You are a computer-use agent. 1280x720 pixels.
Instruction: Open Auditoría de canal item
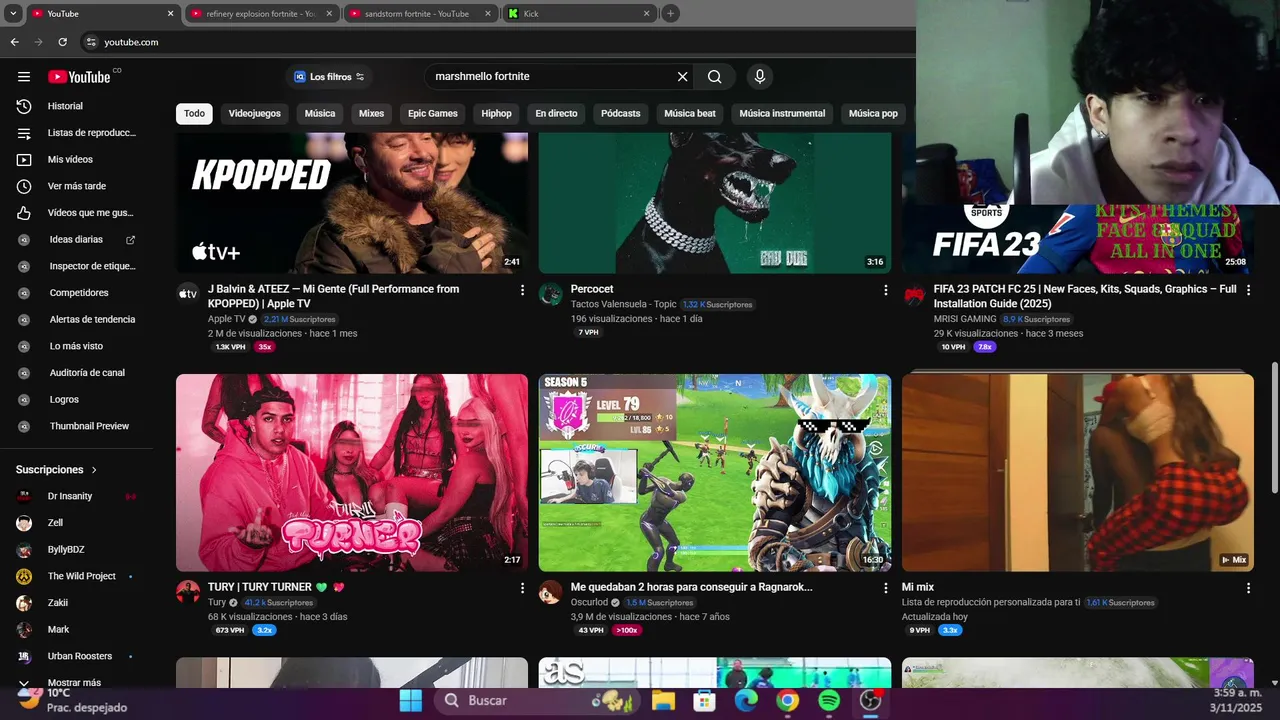click(77, 373)
